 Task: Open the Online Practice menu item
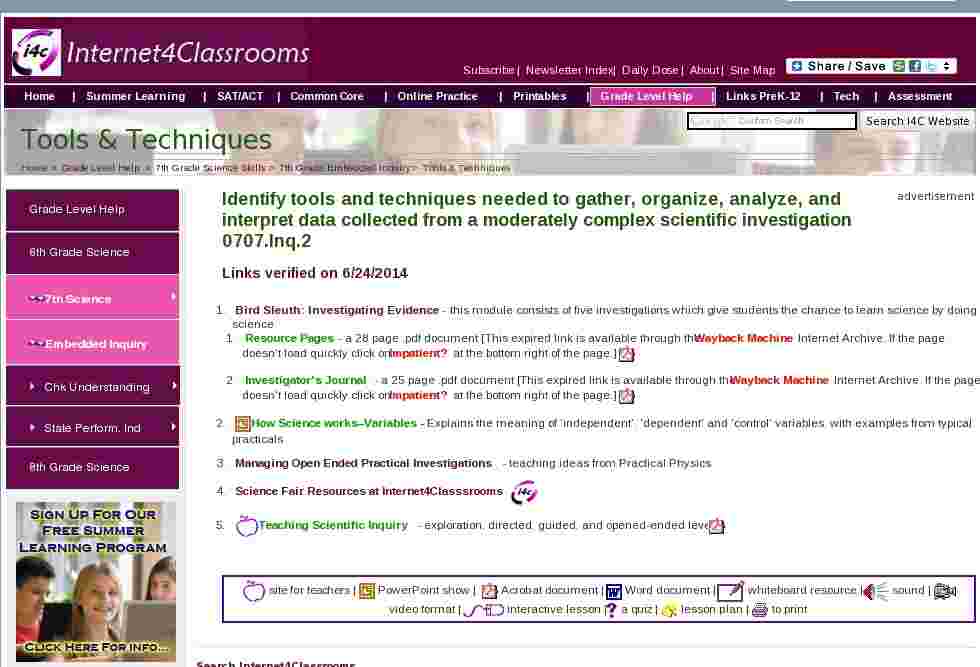438,96
